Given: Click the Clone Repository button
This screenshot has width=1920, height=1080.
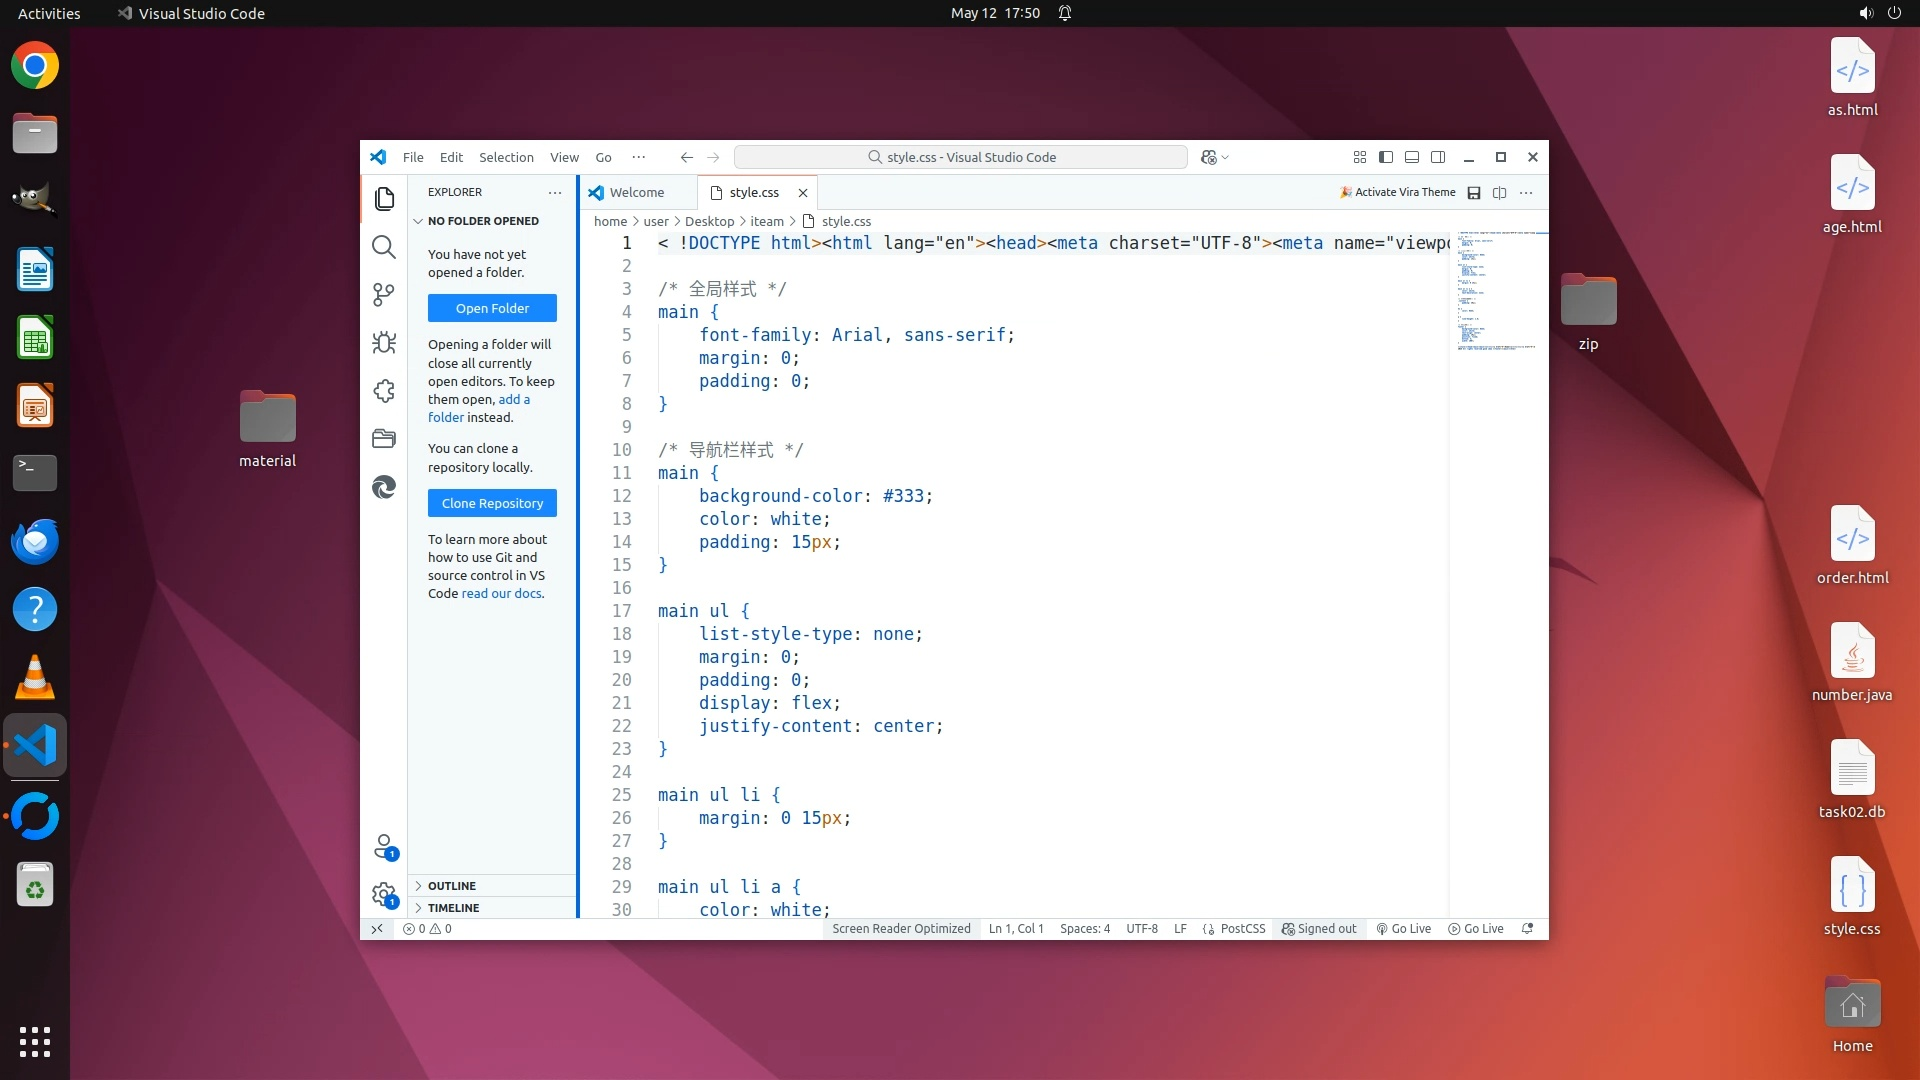Looking at the screenshot, I should [x=492, y=503].
